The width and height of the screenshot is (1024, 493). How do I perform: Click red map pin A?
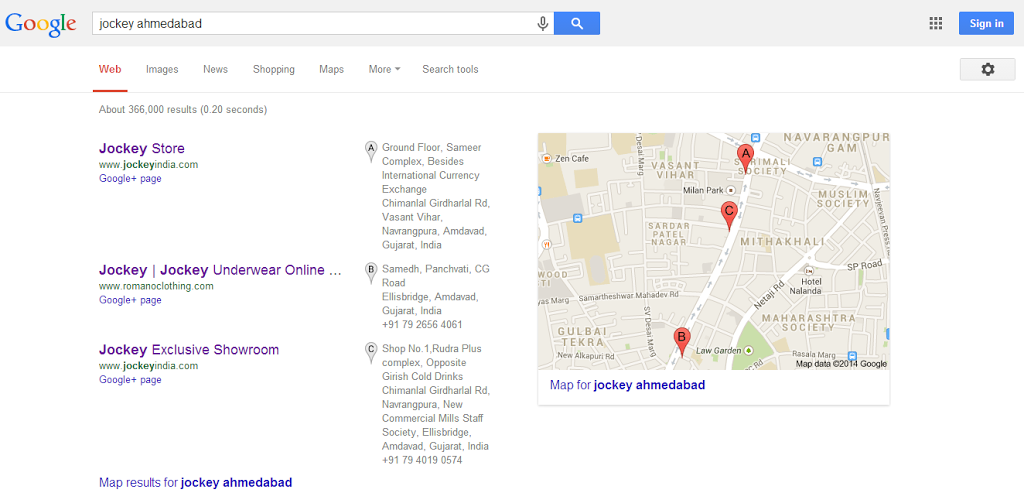tap(744, 155)
